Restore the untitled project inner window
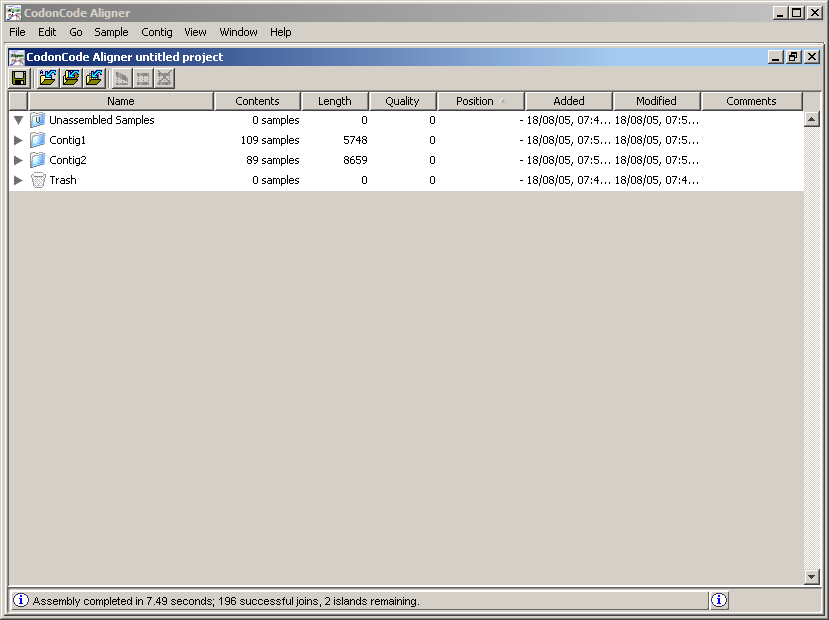The image size is (829, 620). pos(794,57)
